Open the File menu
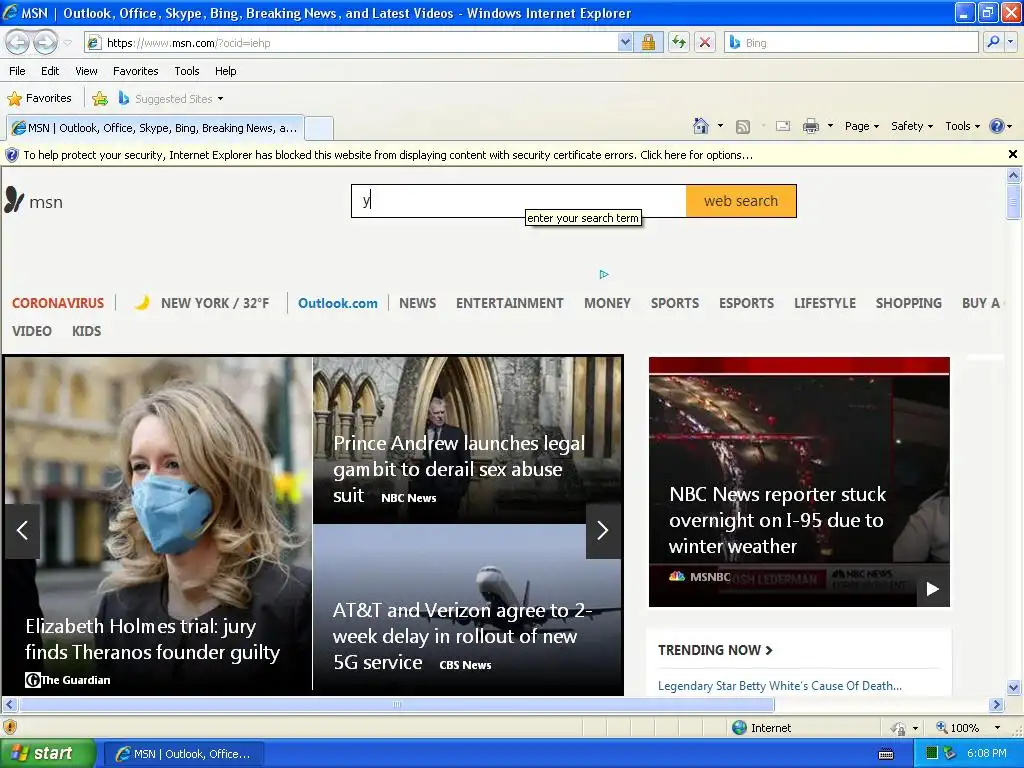 click(18, 71)
